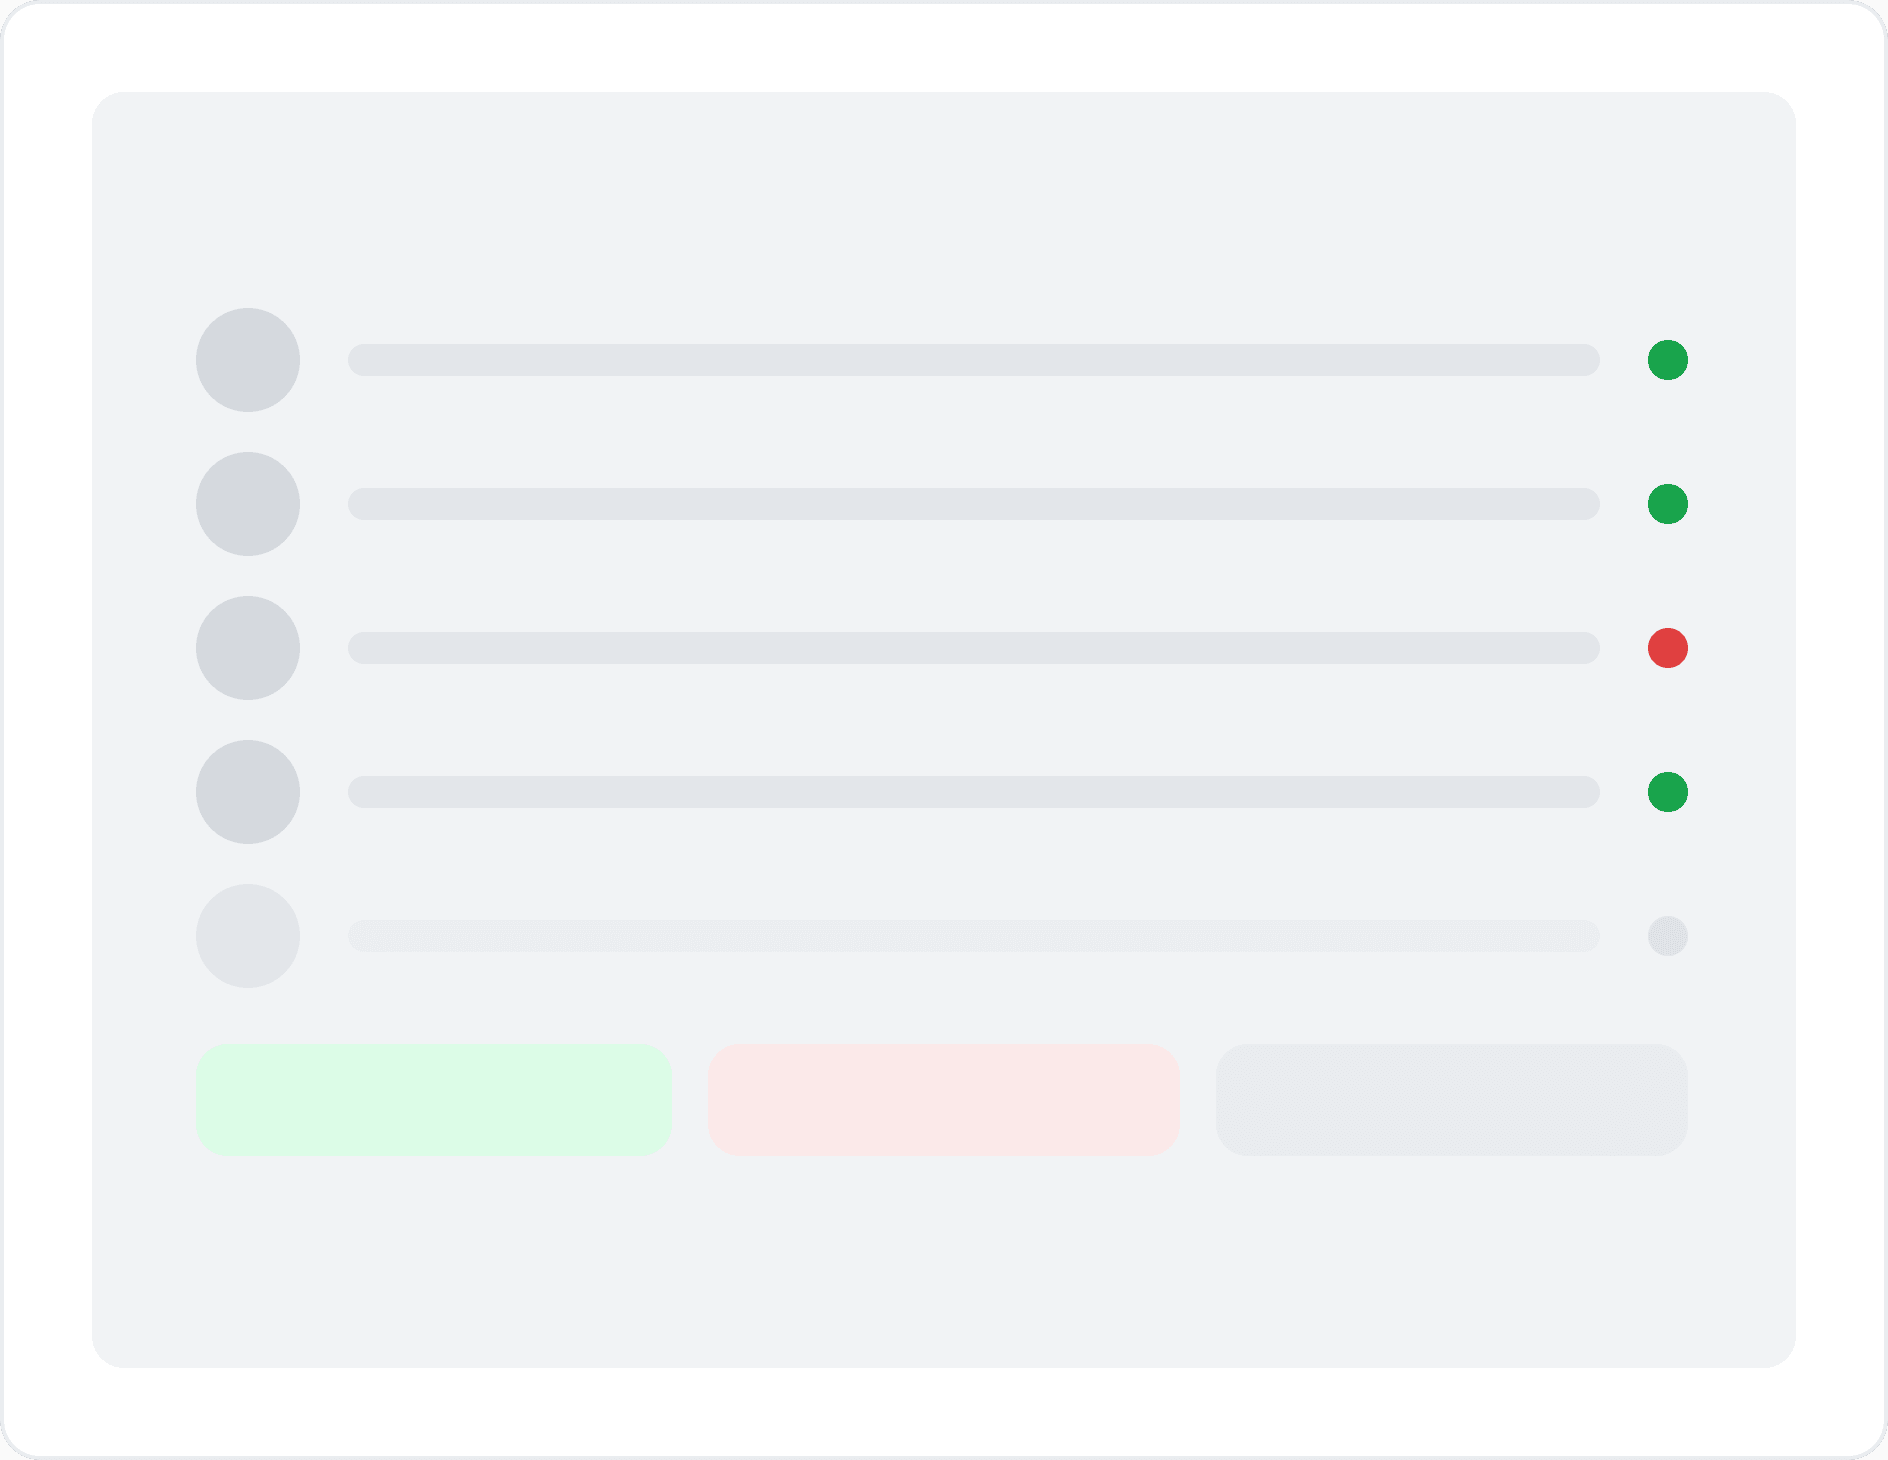
Task: Select the second list row placeholder bar
Action: pos(974,504)
